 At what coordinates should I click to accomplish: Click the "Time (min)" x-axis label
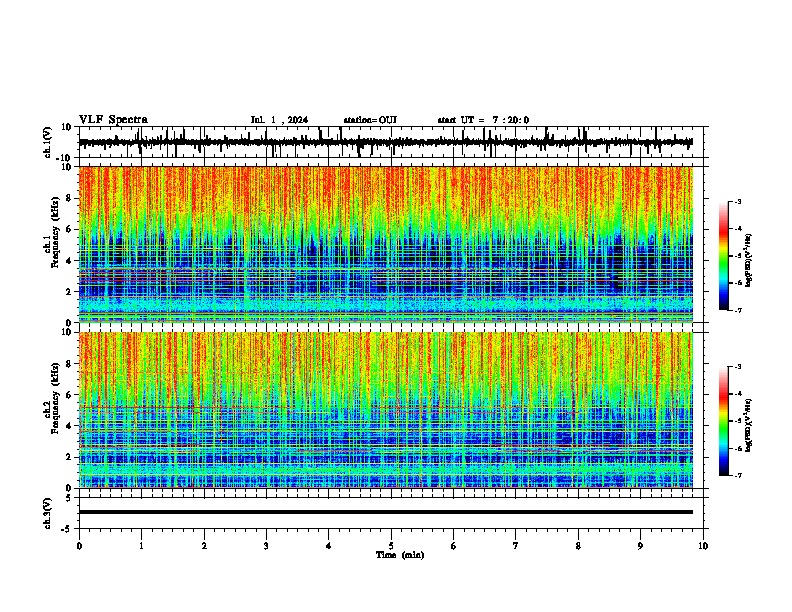point(400,555)
